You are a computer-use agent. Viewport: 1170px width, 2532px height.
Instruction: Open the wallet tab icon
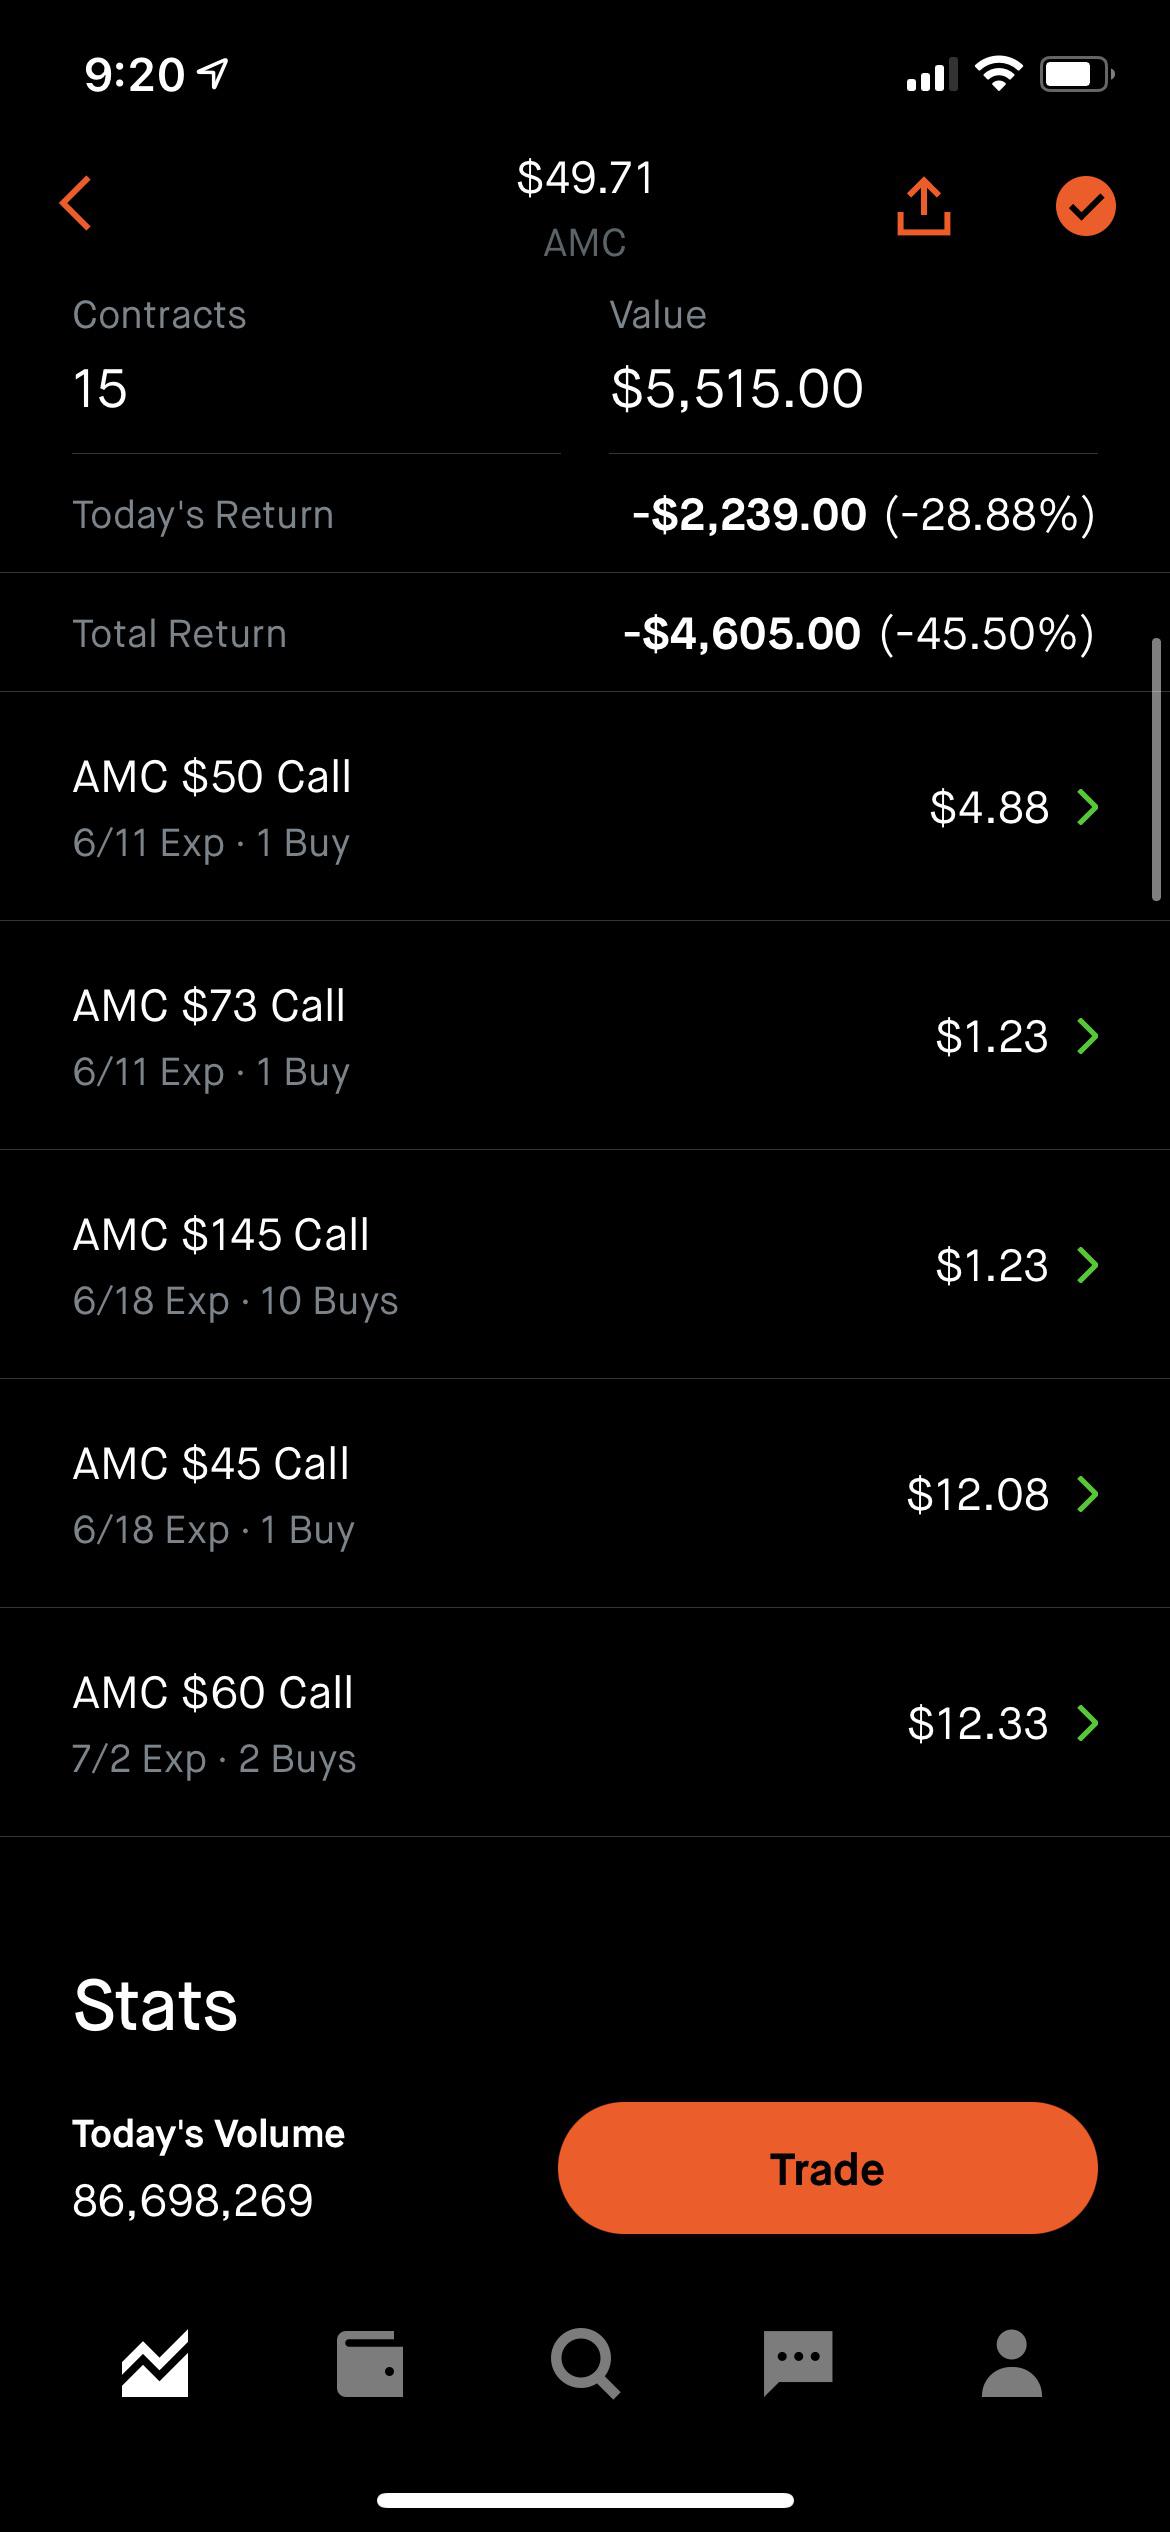tap(370, 2364)
